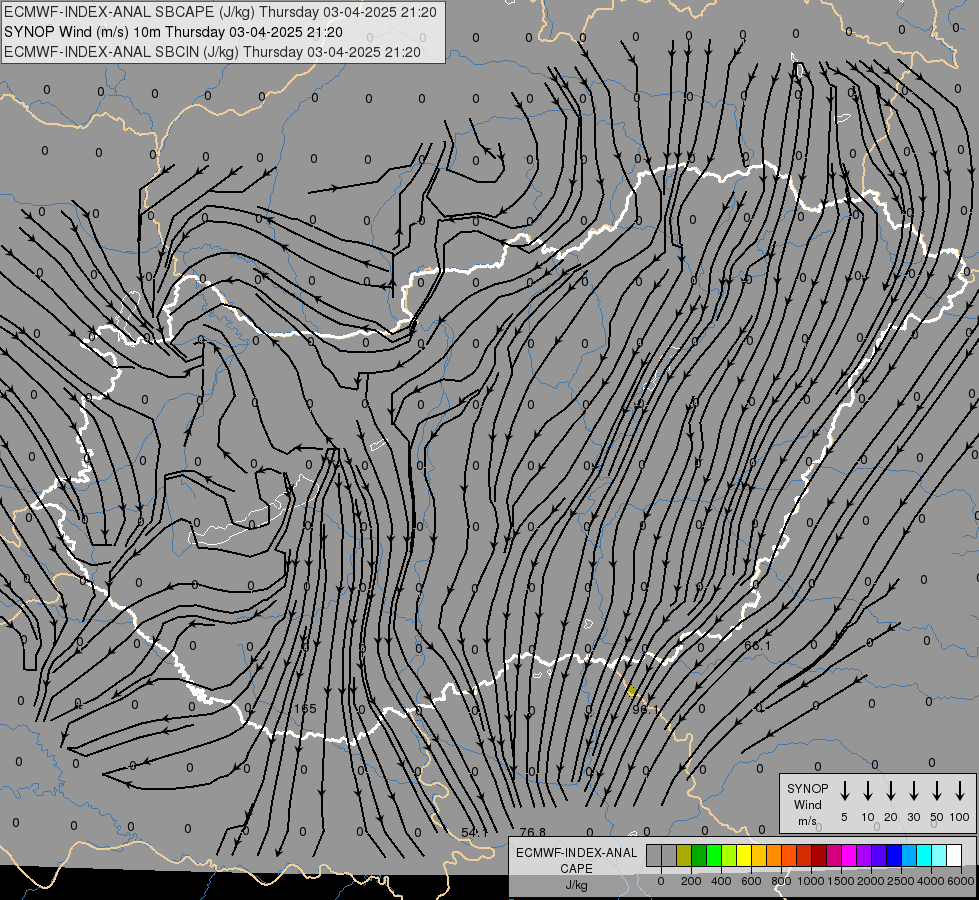Image resolution: width=979 pixels, height=900 pixels.
Task: Click the 54.1 value near bottom
Action: pyautogui.click(x=475, y=833)
